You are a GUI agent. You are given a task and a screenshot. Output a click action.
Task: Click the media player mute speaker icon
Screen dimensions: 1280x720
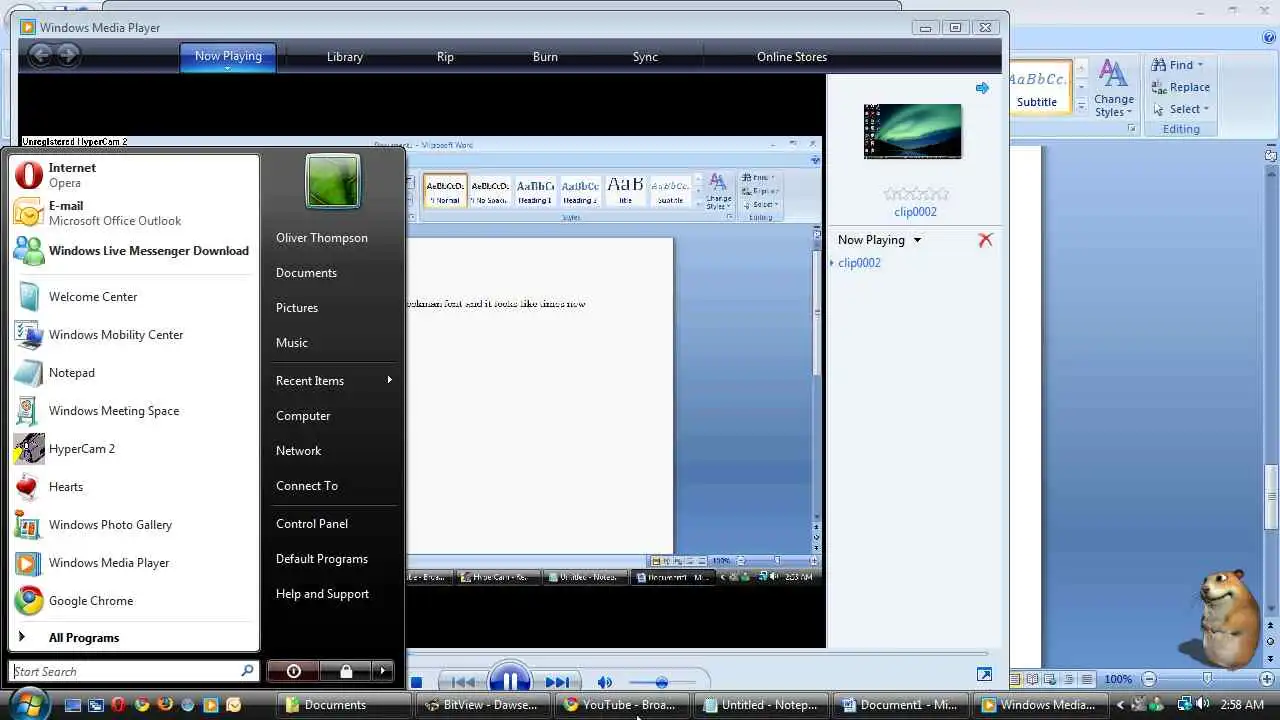[x=604, y=682]
